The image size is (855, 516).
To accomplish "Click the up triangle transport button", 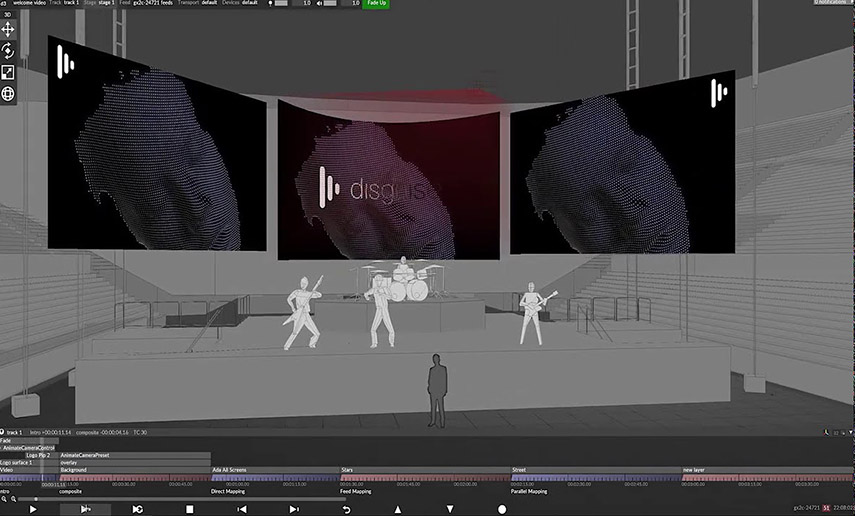I will pos(398,509).
